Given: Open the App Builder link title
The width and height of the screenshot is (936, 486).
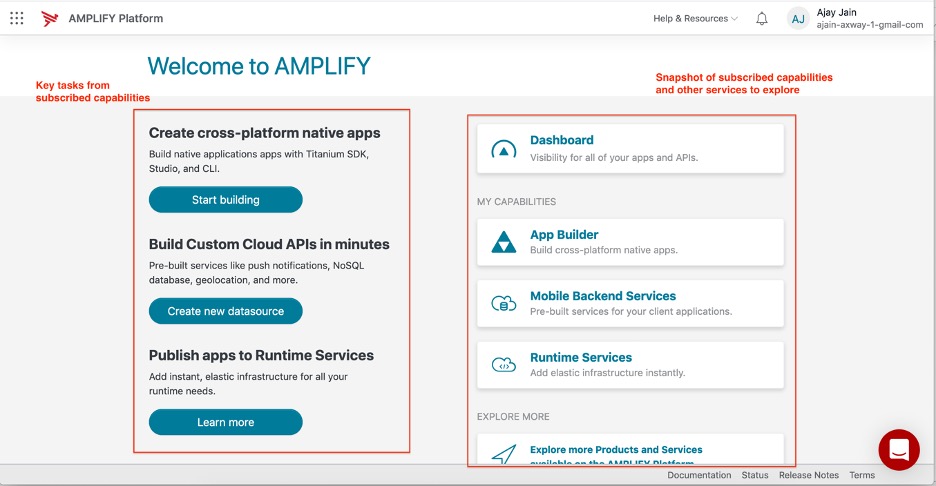Looking at the screenshot, I should [564, 235].
